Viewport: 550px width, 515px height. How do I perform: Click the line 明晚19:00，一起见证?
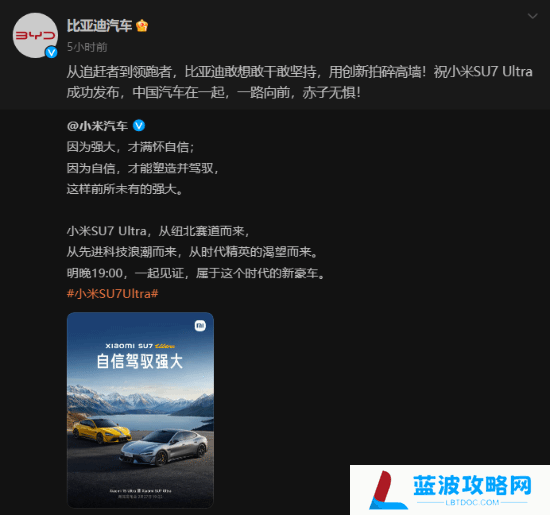pyautogui.click(x=195, y=273)
